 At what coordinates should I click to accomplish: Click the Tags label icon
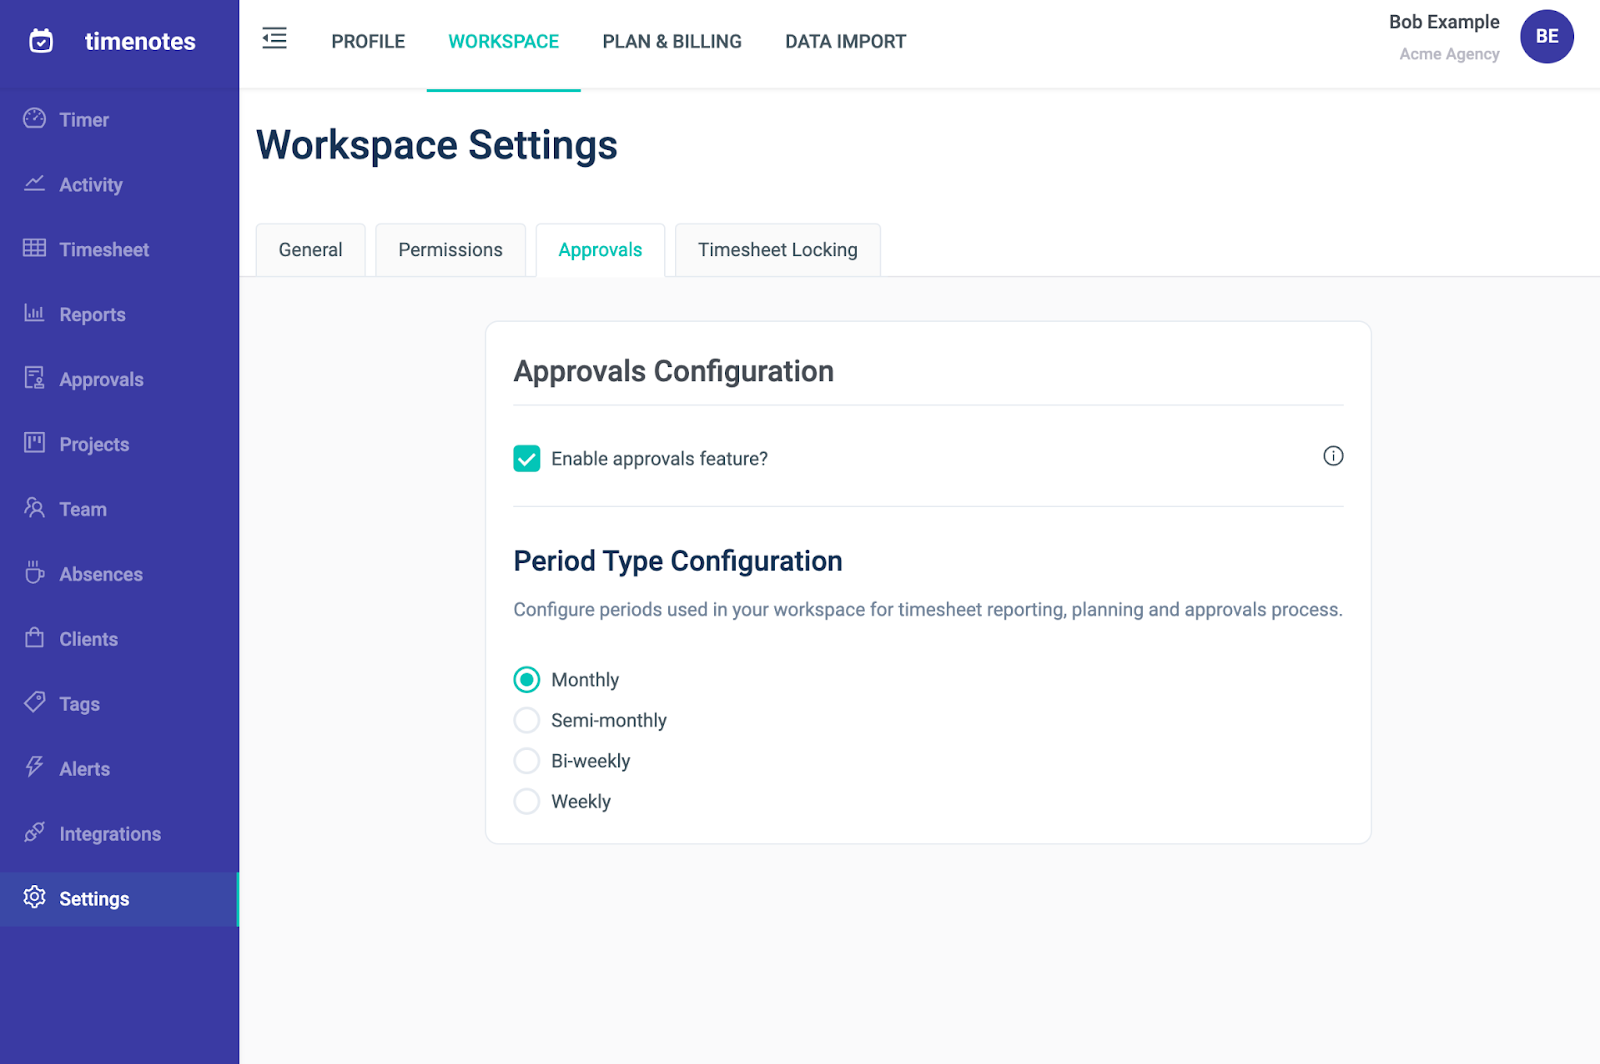[x=35, y=703]
